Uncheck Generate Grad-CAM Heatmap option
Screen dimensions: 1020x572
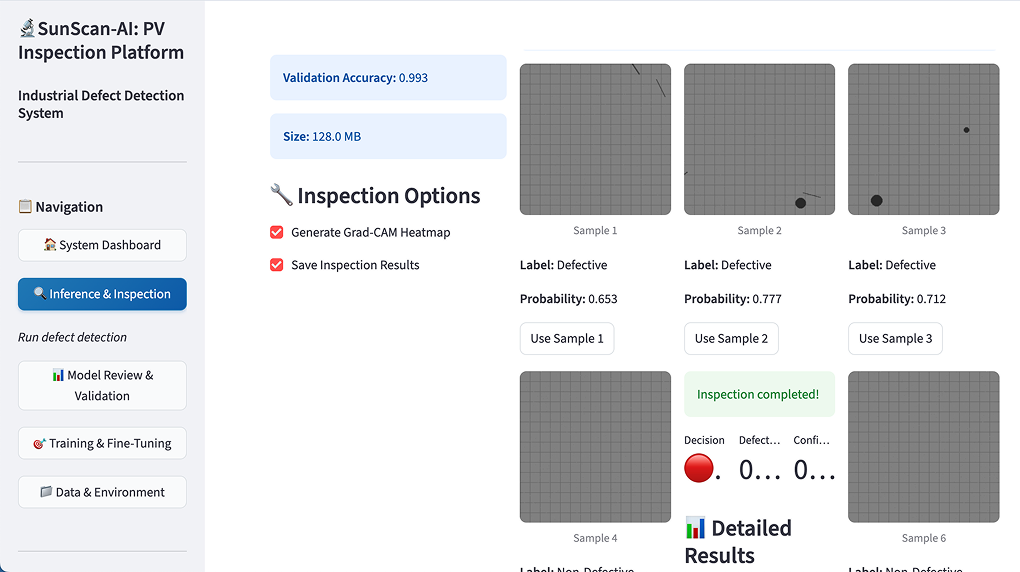click(277, 232)
